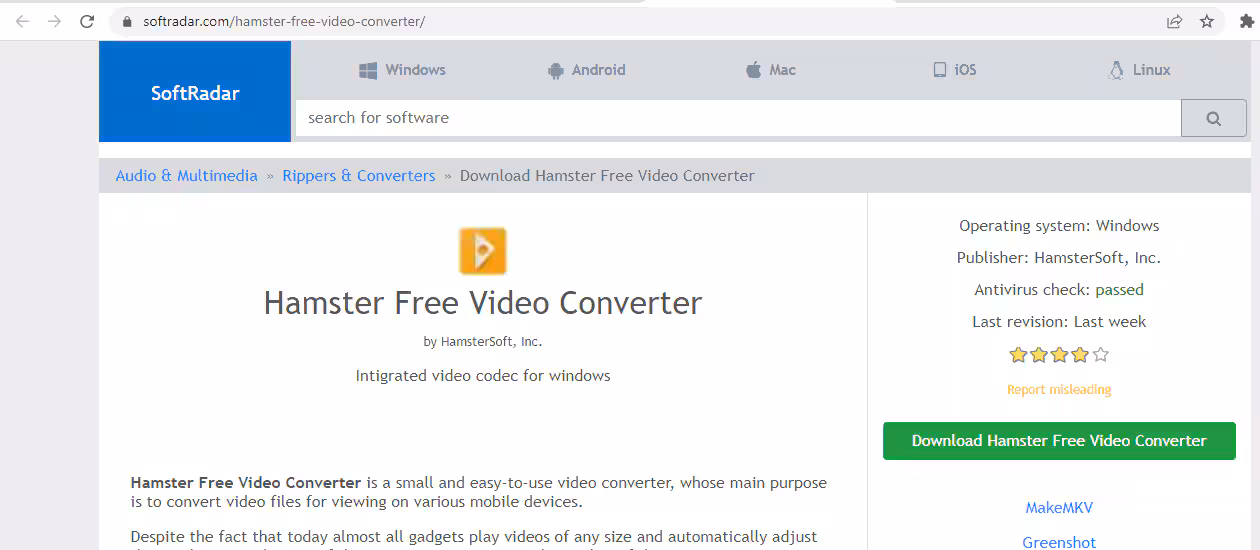The width and height of the screenshot is (1260, 550).
Task: Click the third rating star
Action: 1060,354
